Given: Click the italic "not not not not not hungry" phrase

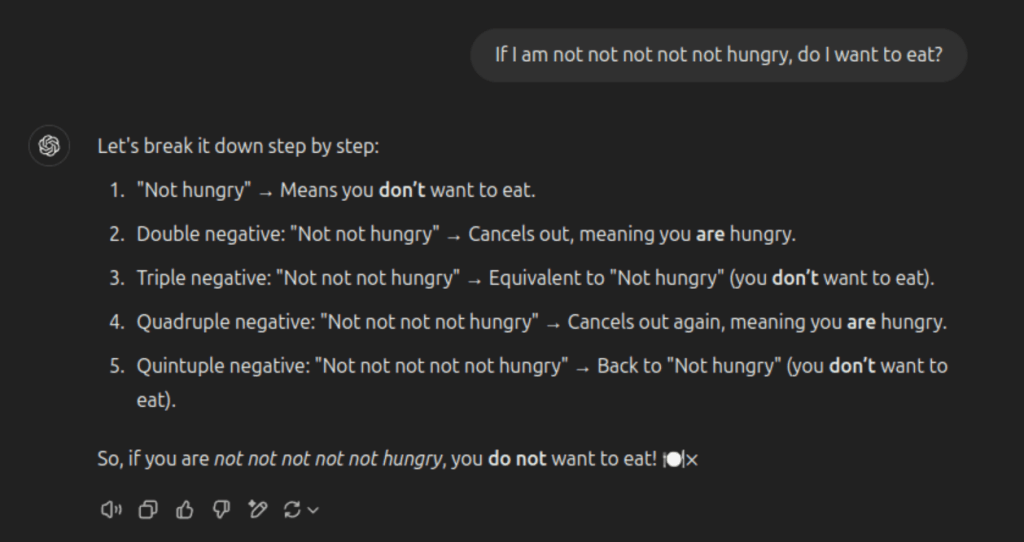Looking at the screenshot, I should click(328, 459).
